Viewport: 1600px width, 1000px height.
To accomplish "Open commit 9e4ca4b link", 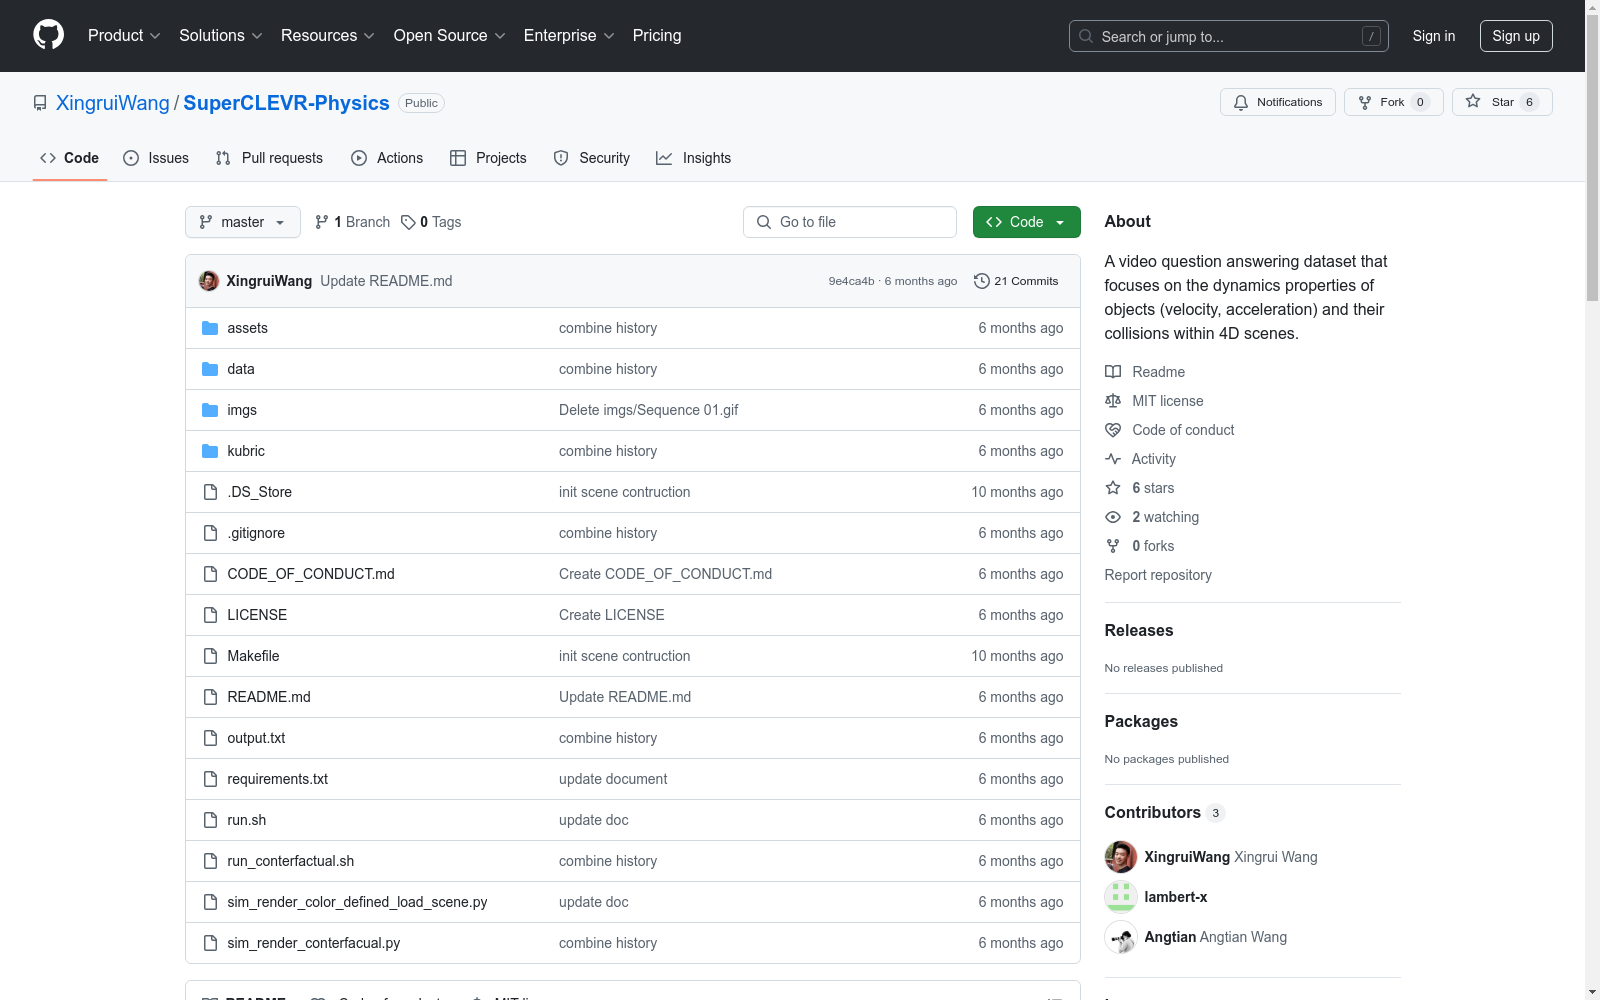I will (x=851, y=281).
